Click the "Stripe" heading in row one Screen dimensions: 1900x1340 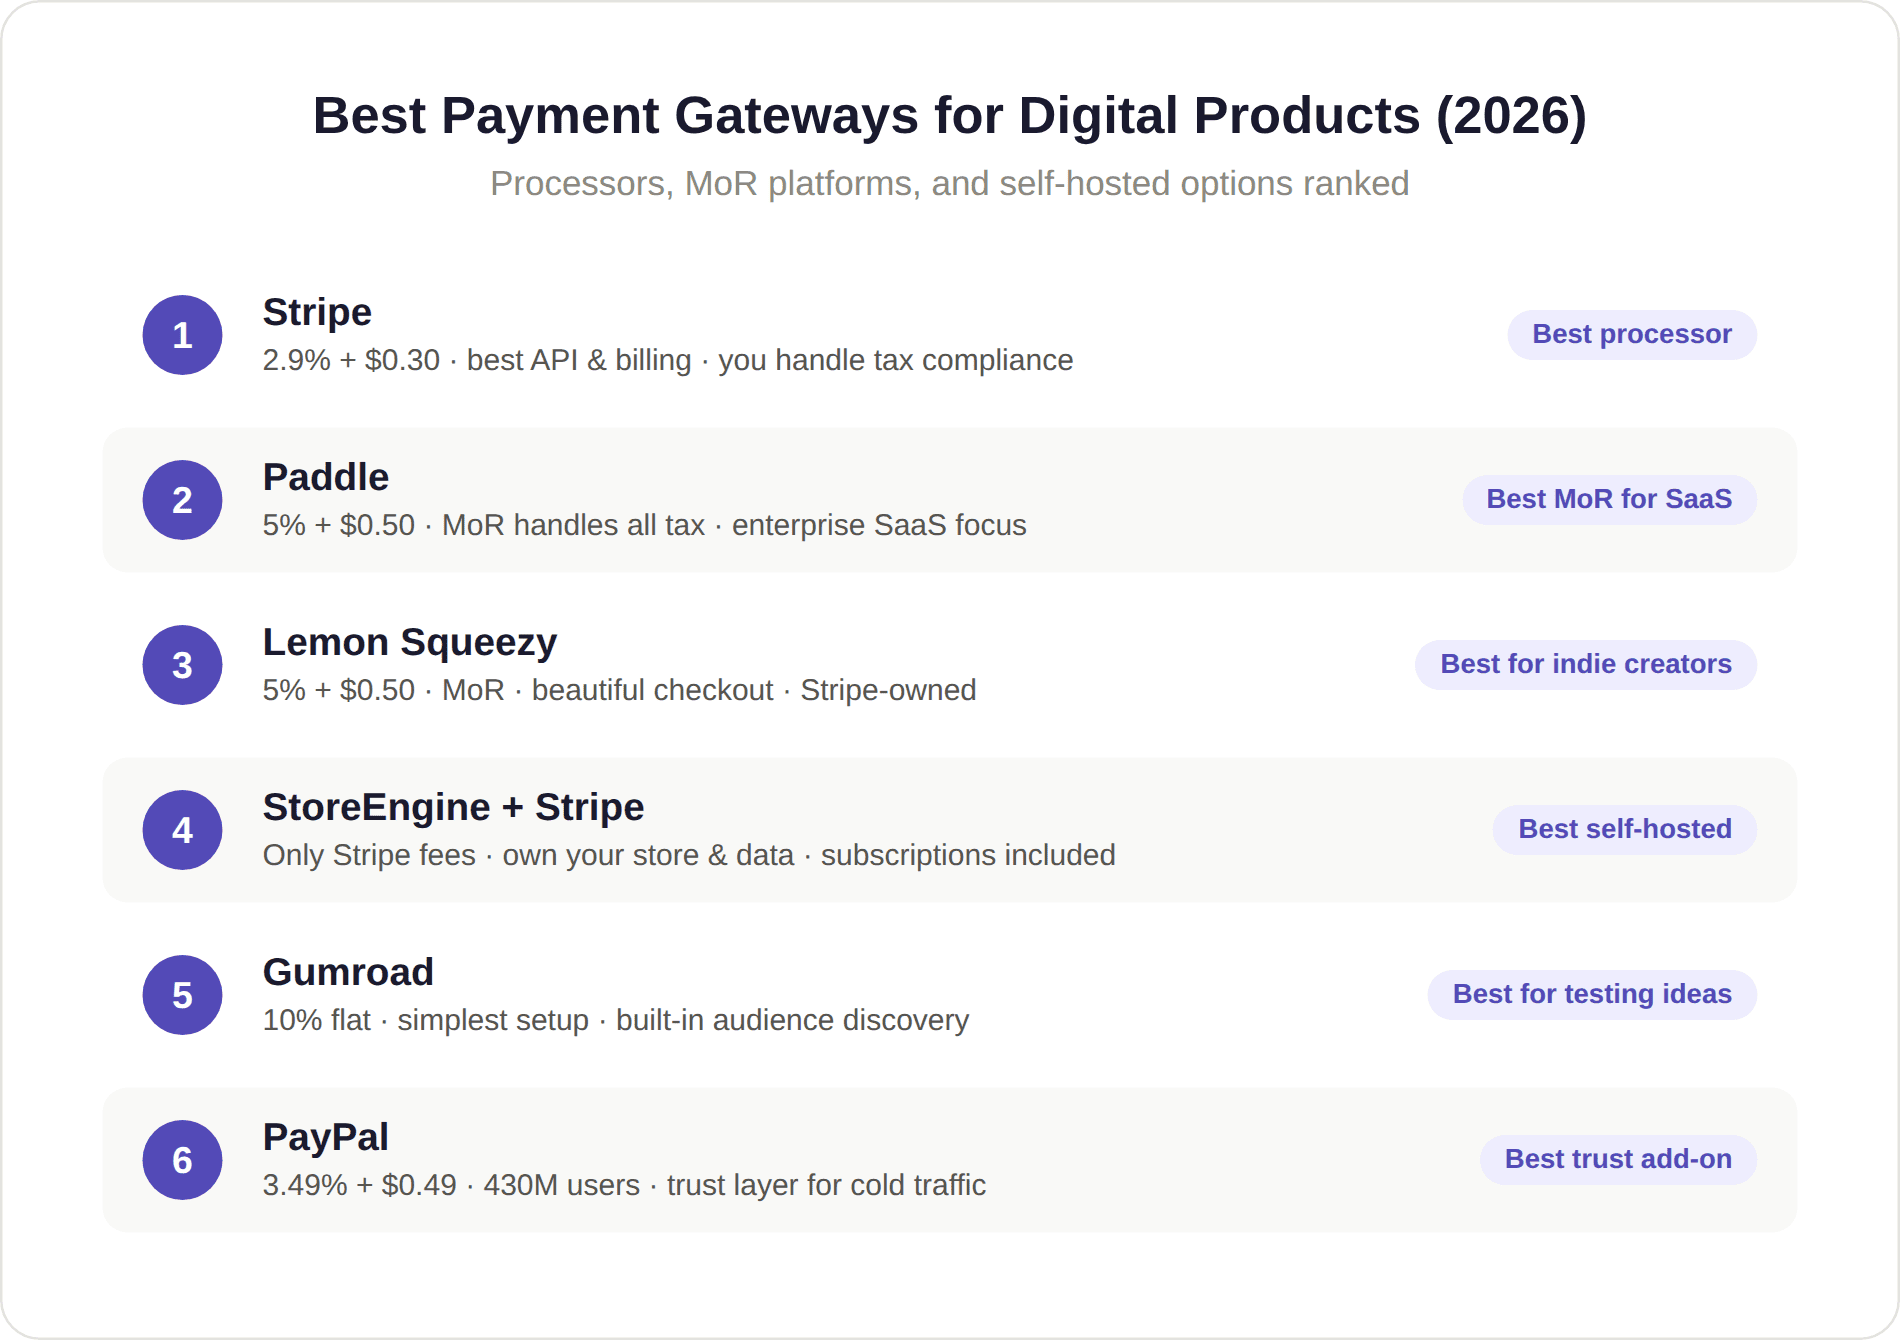coord(317,312)
